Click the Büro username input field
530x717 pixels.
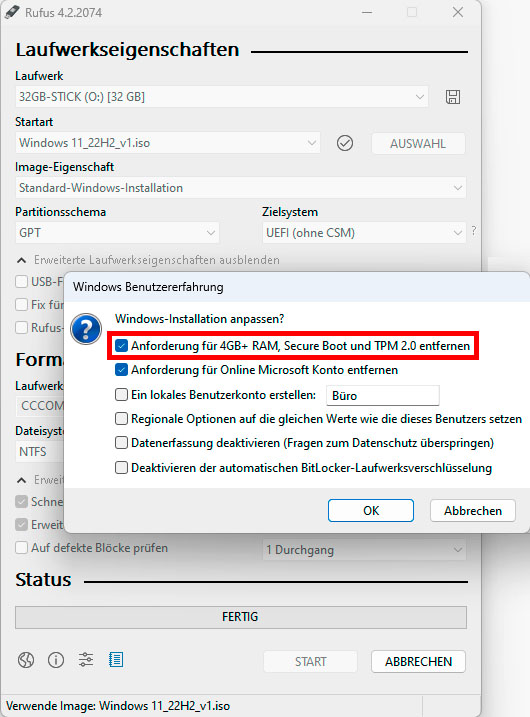[383, 396]
